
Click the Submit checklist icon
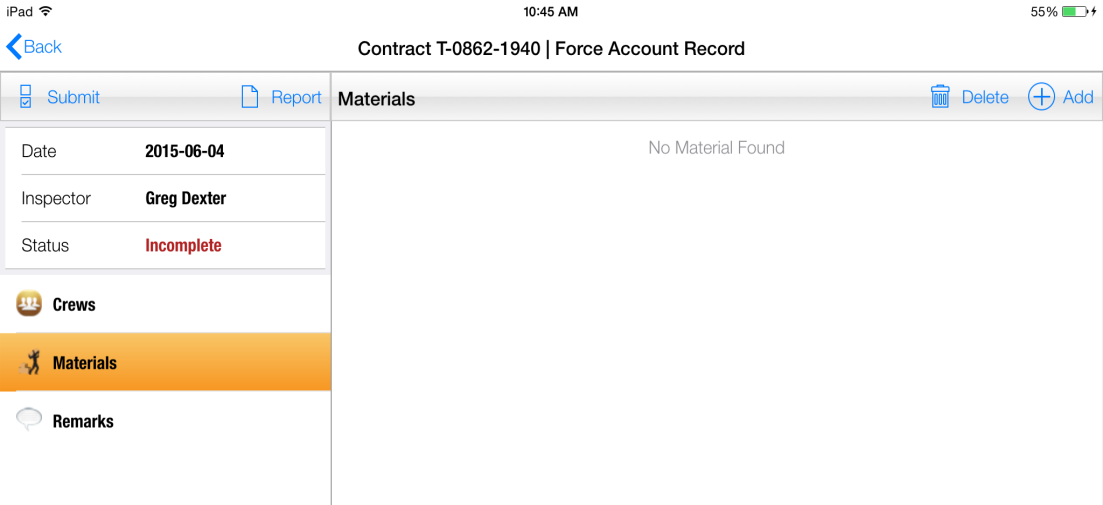(x=26, y=97)
